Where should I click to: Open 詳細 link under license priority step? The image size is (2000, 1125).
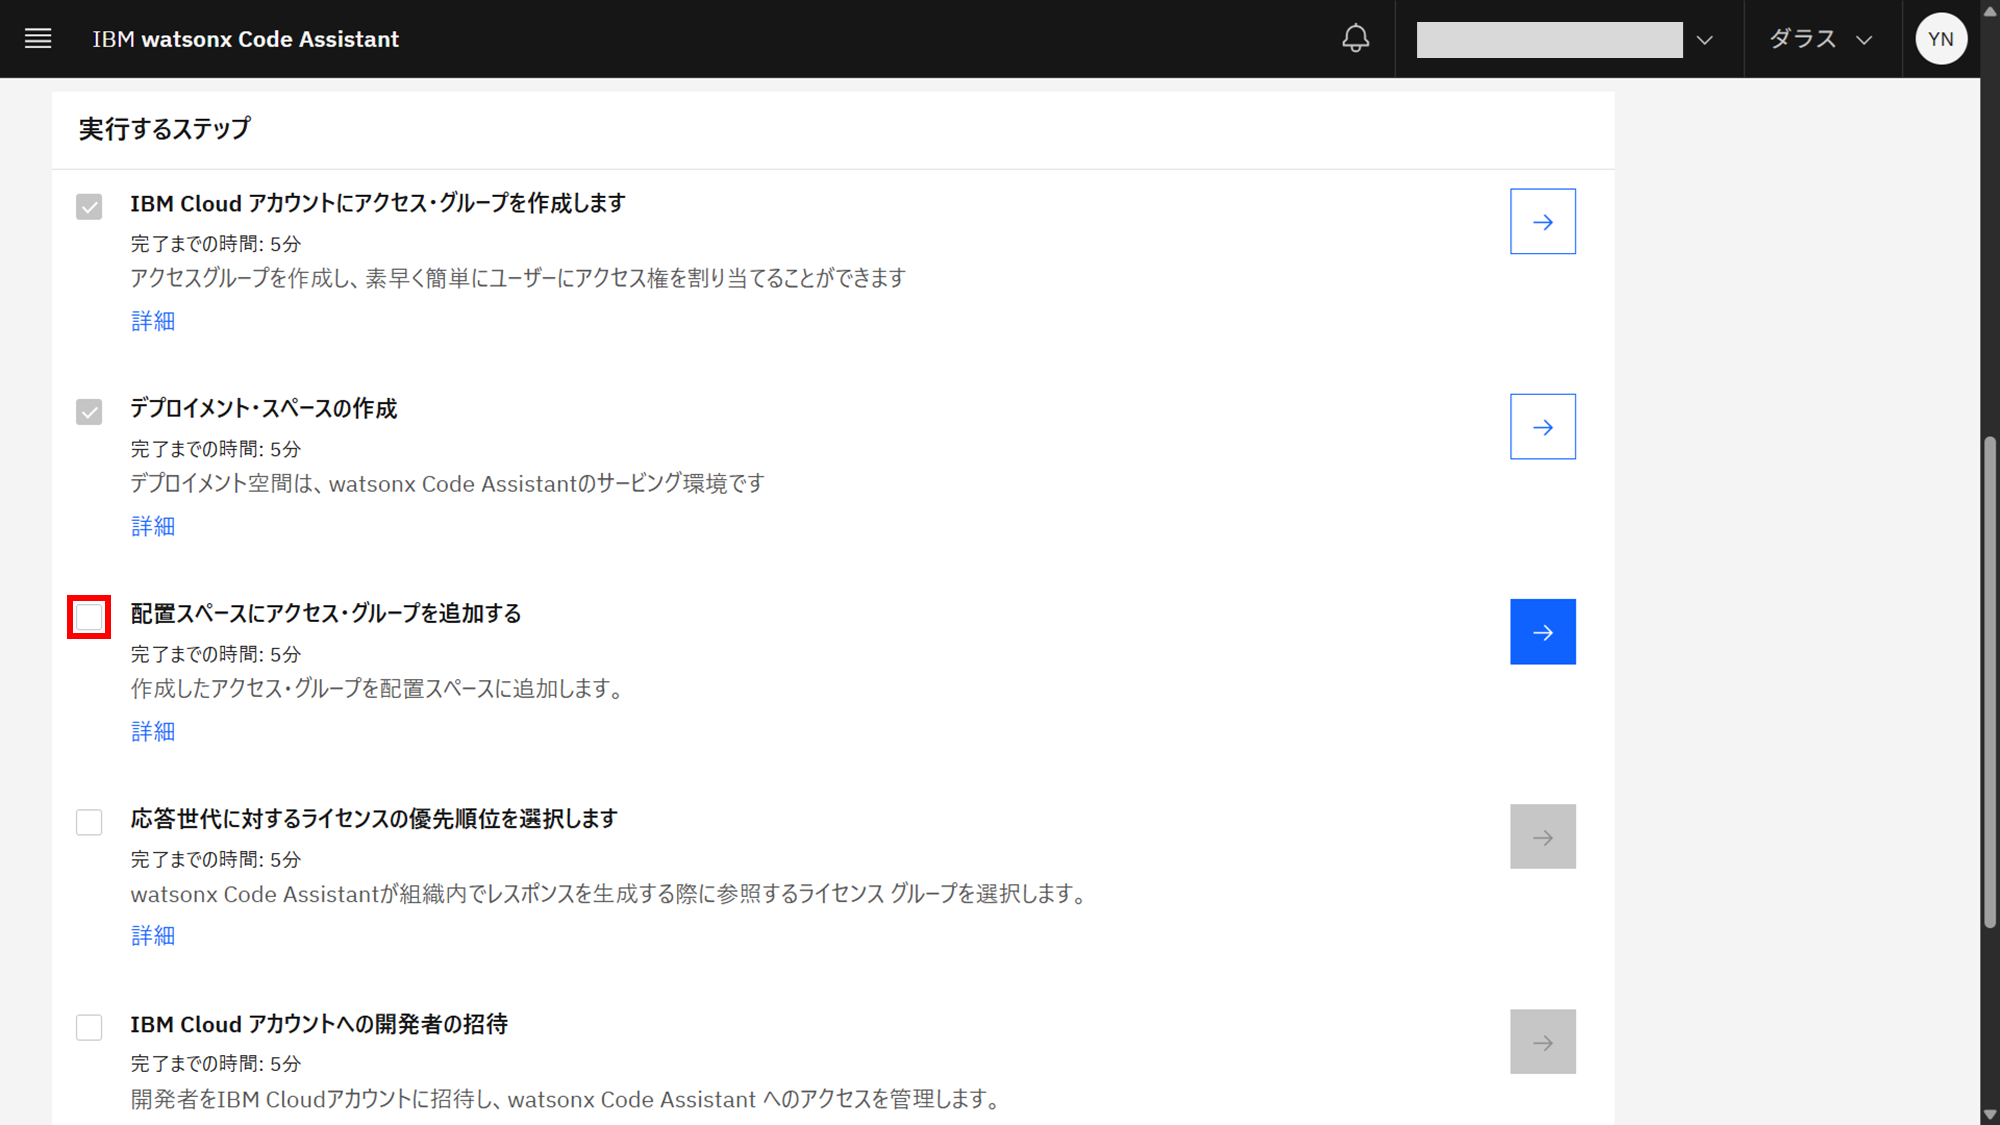coord(153,936)
